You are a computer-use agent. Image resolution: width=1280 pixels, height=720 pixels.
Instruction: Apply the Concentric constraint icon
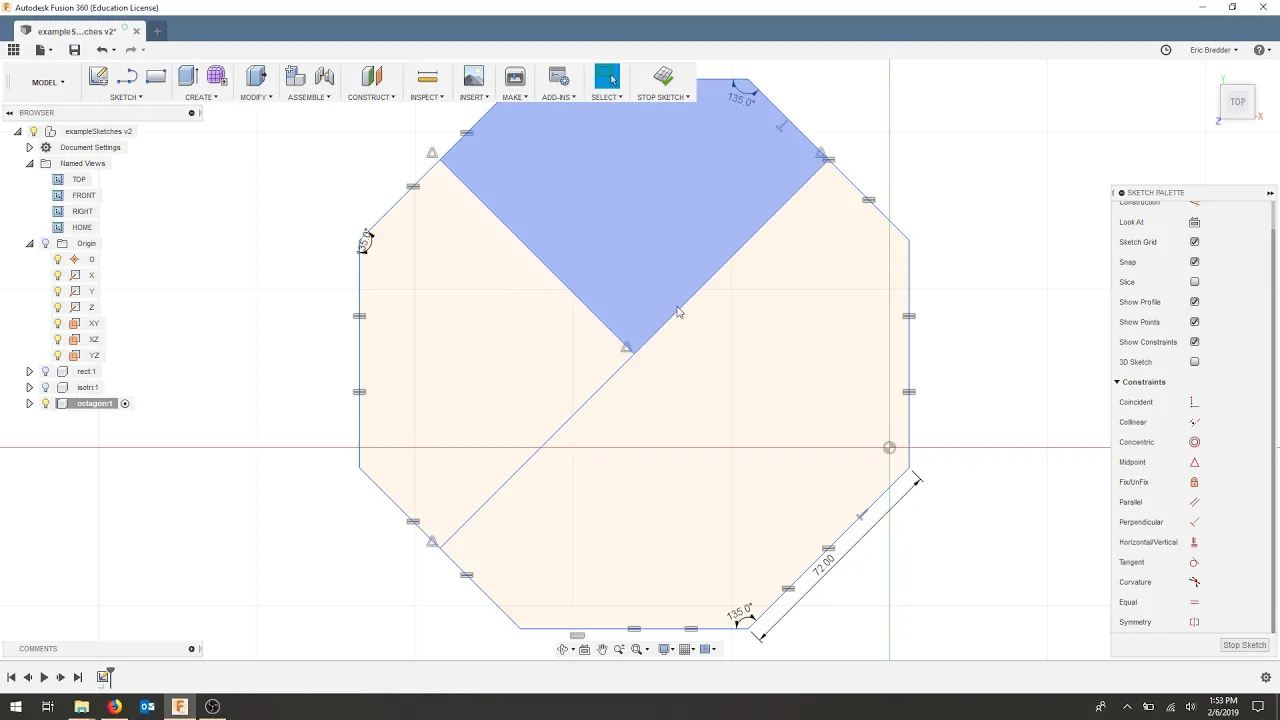click(1194, 442)
